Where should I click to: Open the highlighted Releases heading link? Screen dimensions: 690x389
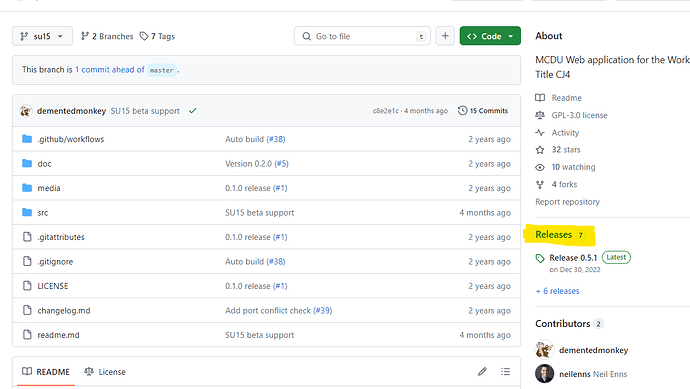click(x=554, y=235)
